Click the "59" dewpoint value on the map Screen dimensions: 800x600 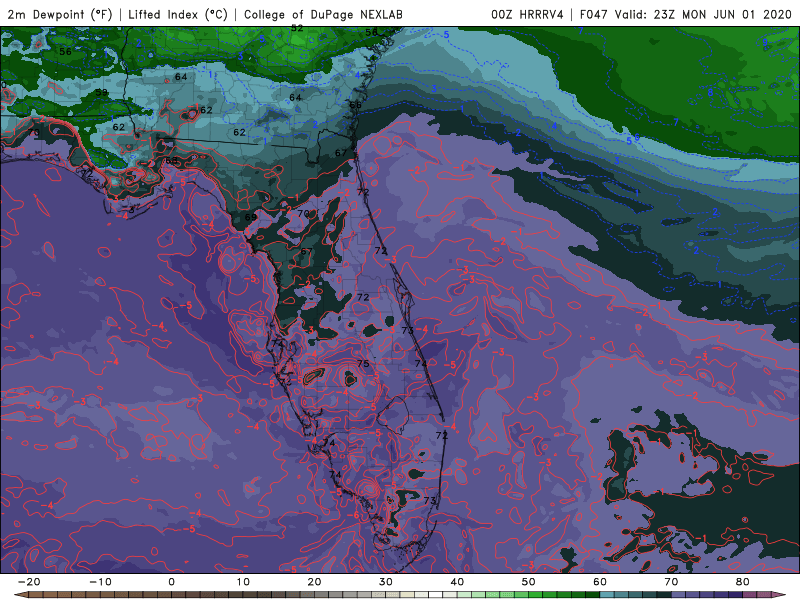pos(102,92)
